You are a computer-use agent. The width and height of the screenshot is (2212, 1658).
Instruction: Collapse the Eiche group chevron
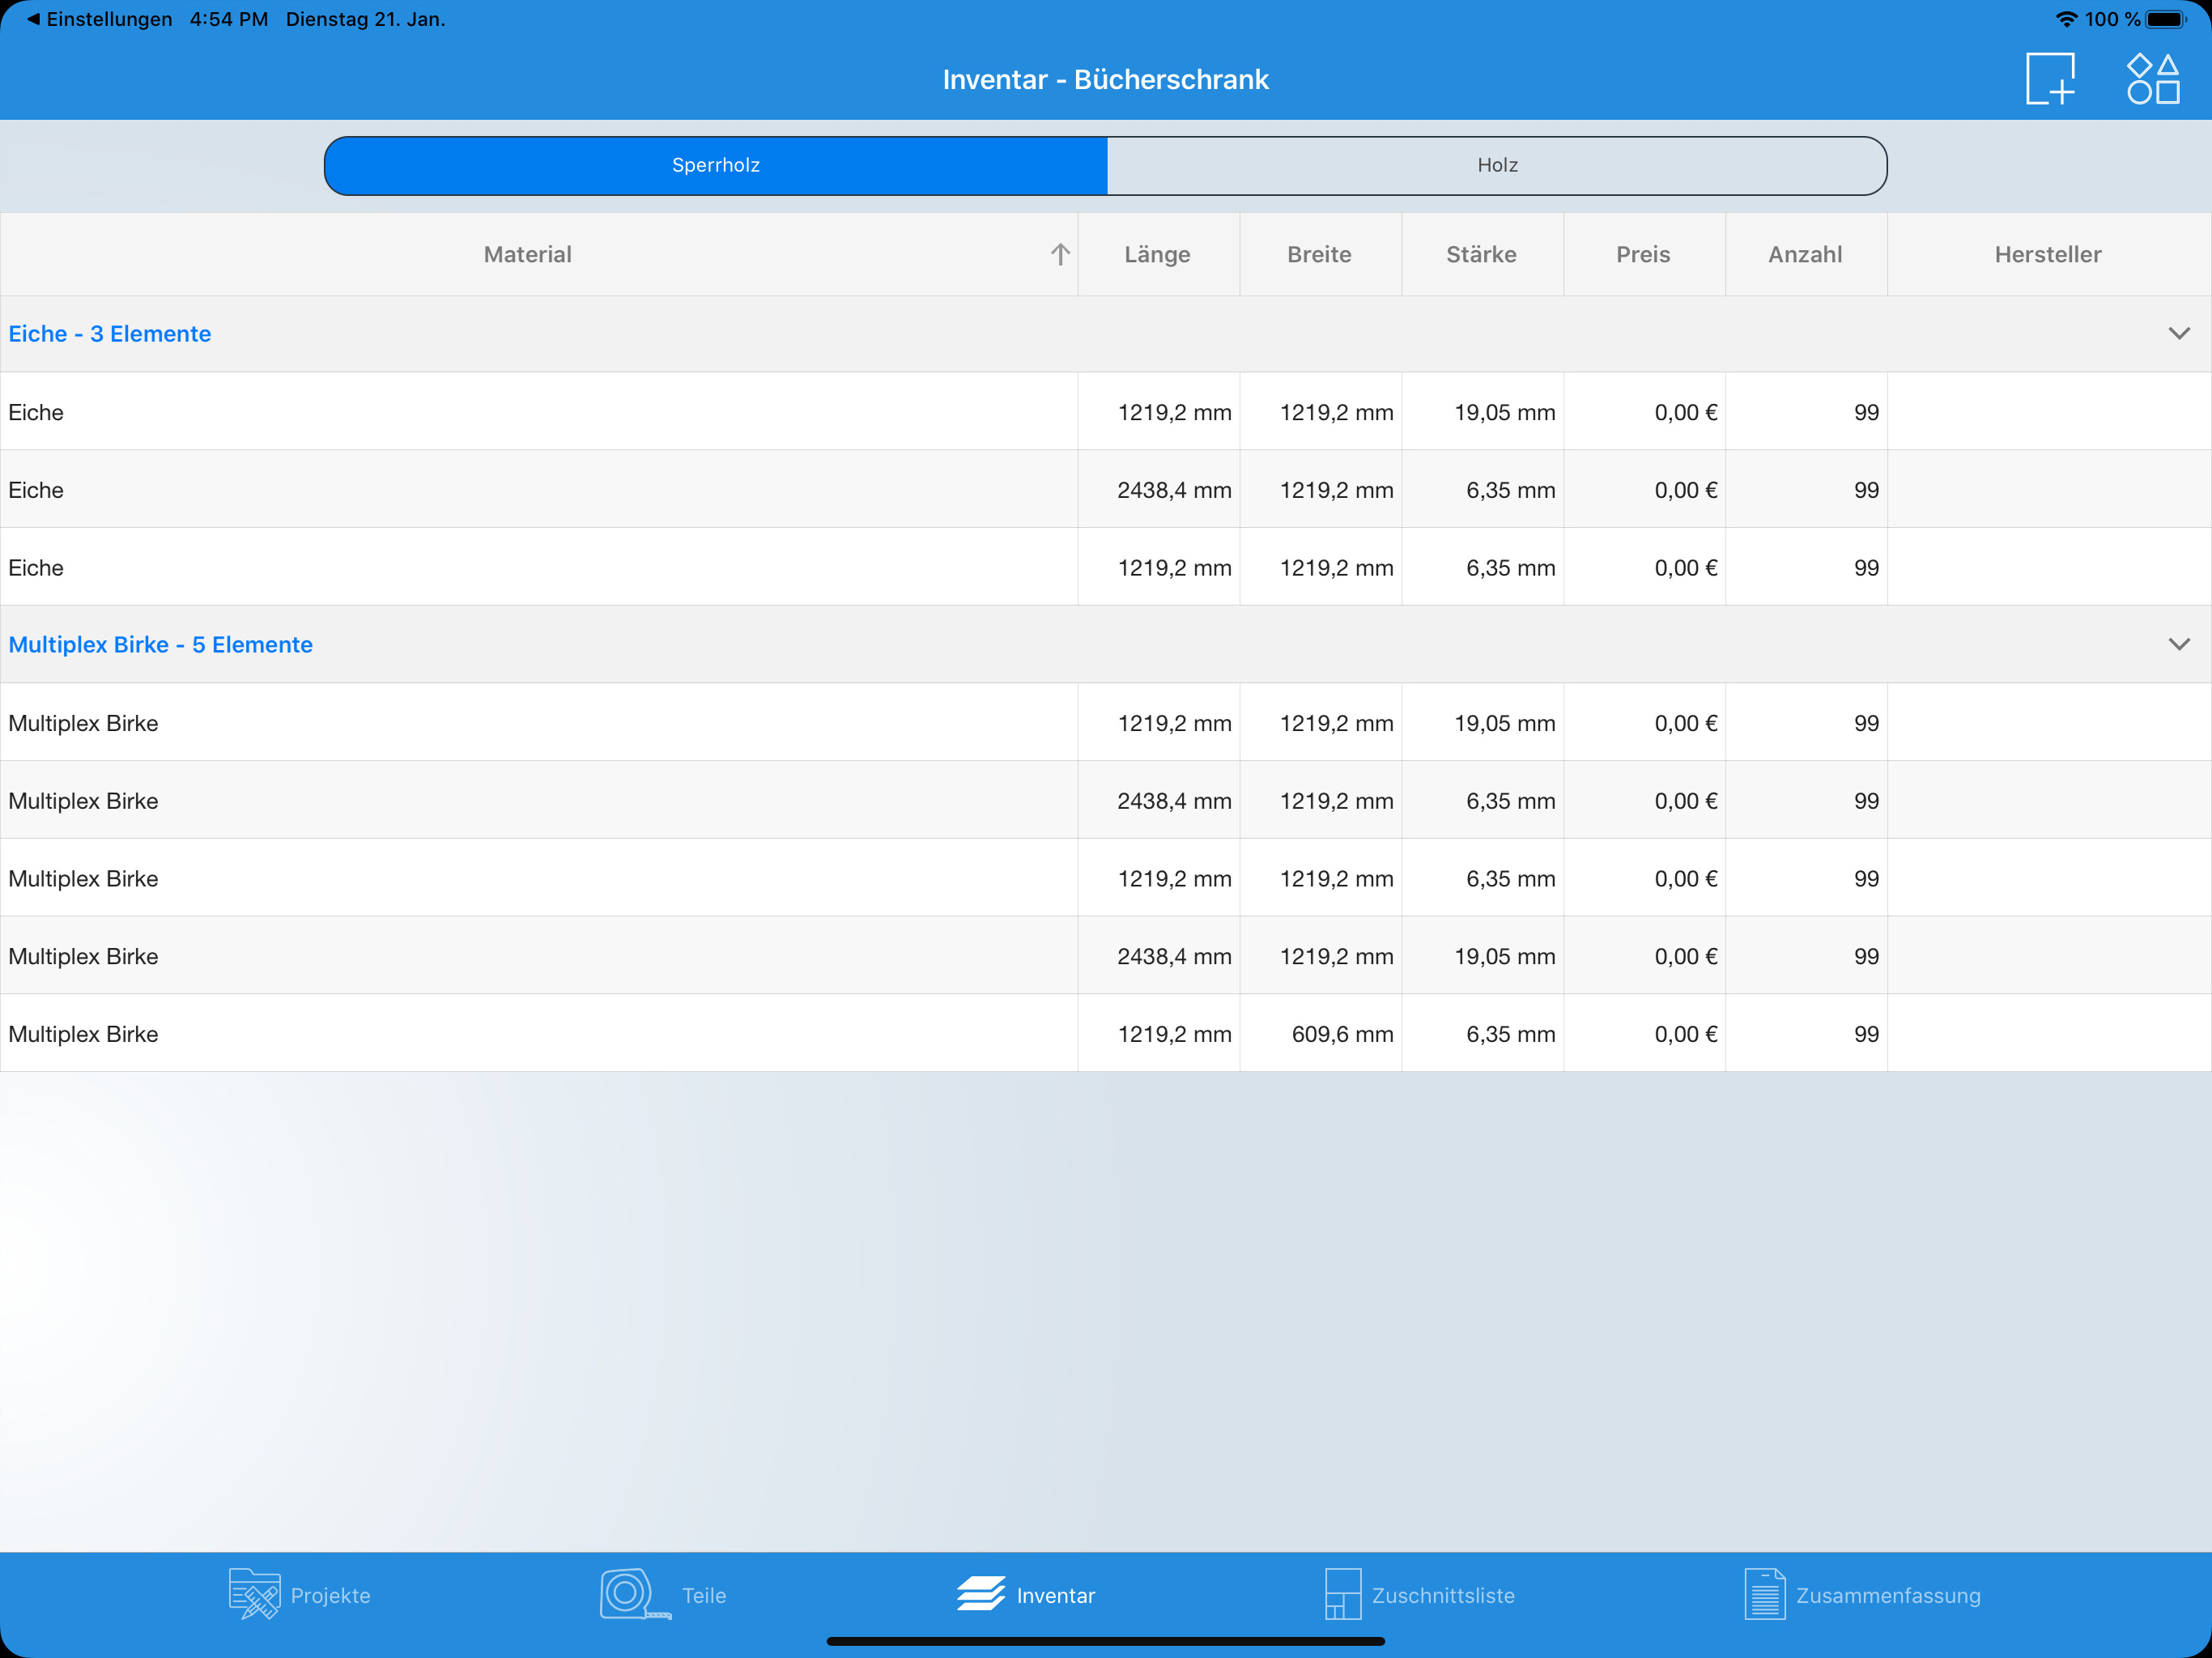coord(2179,333)
